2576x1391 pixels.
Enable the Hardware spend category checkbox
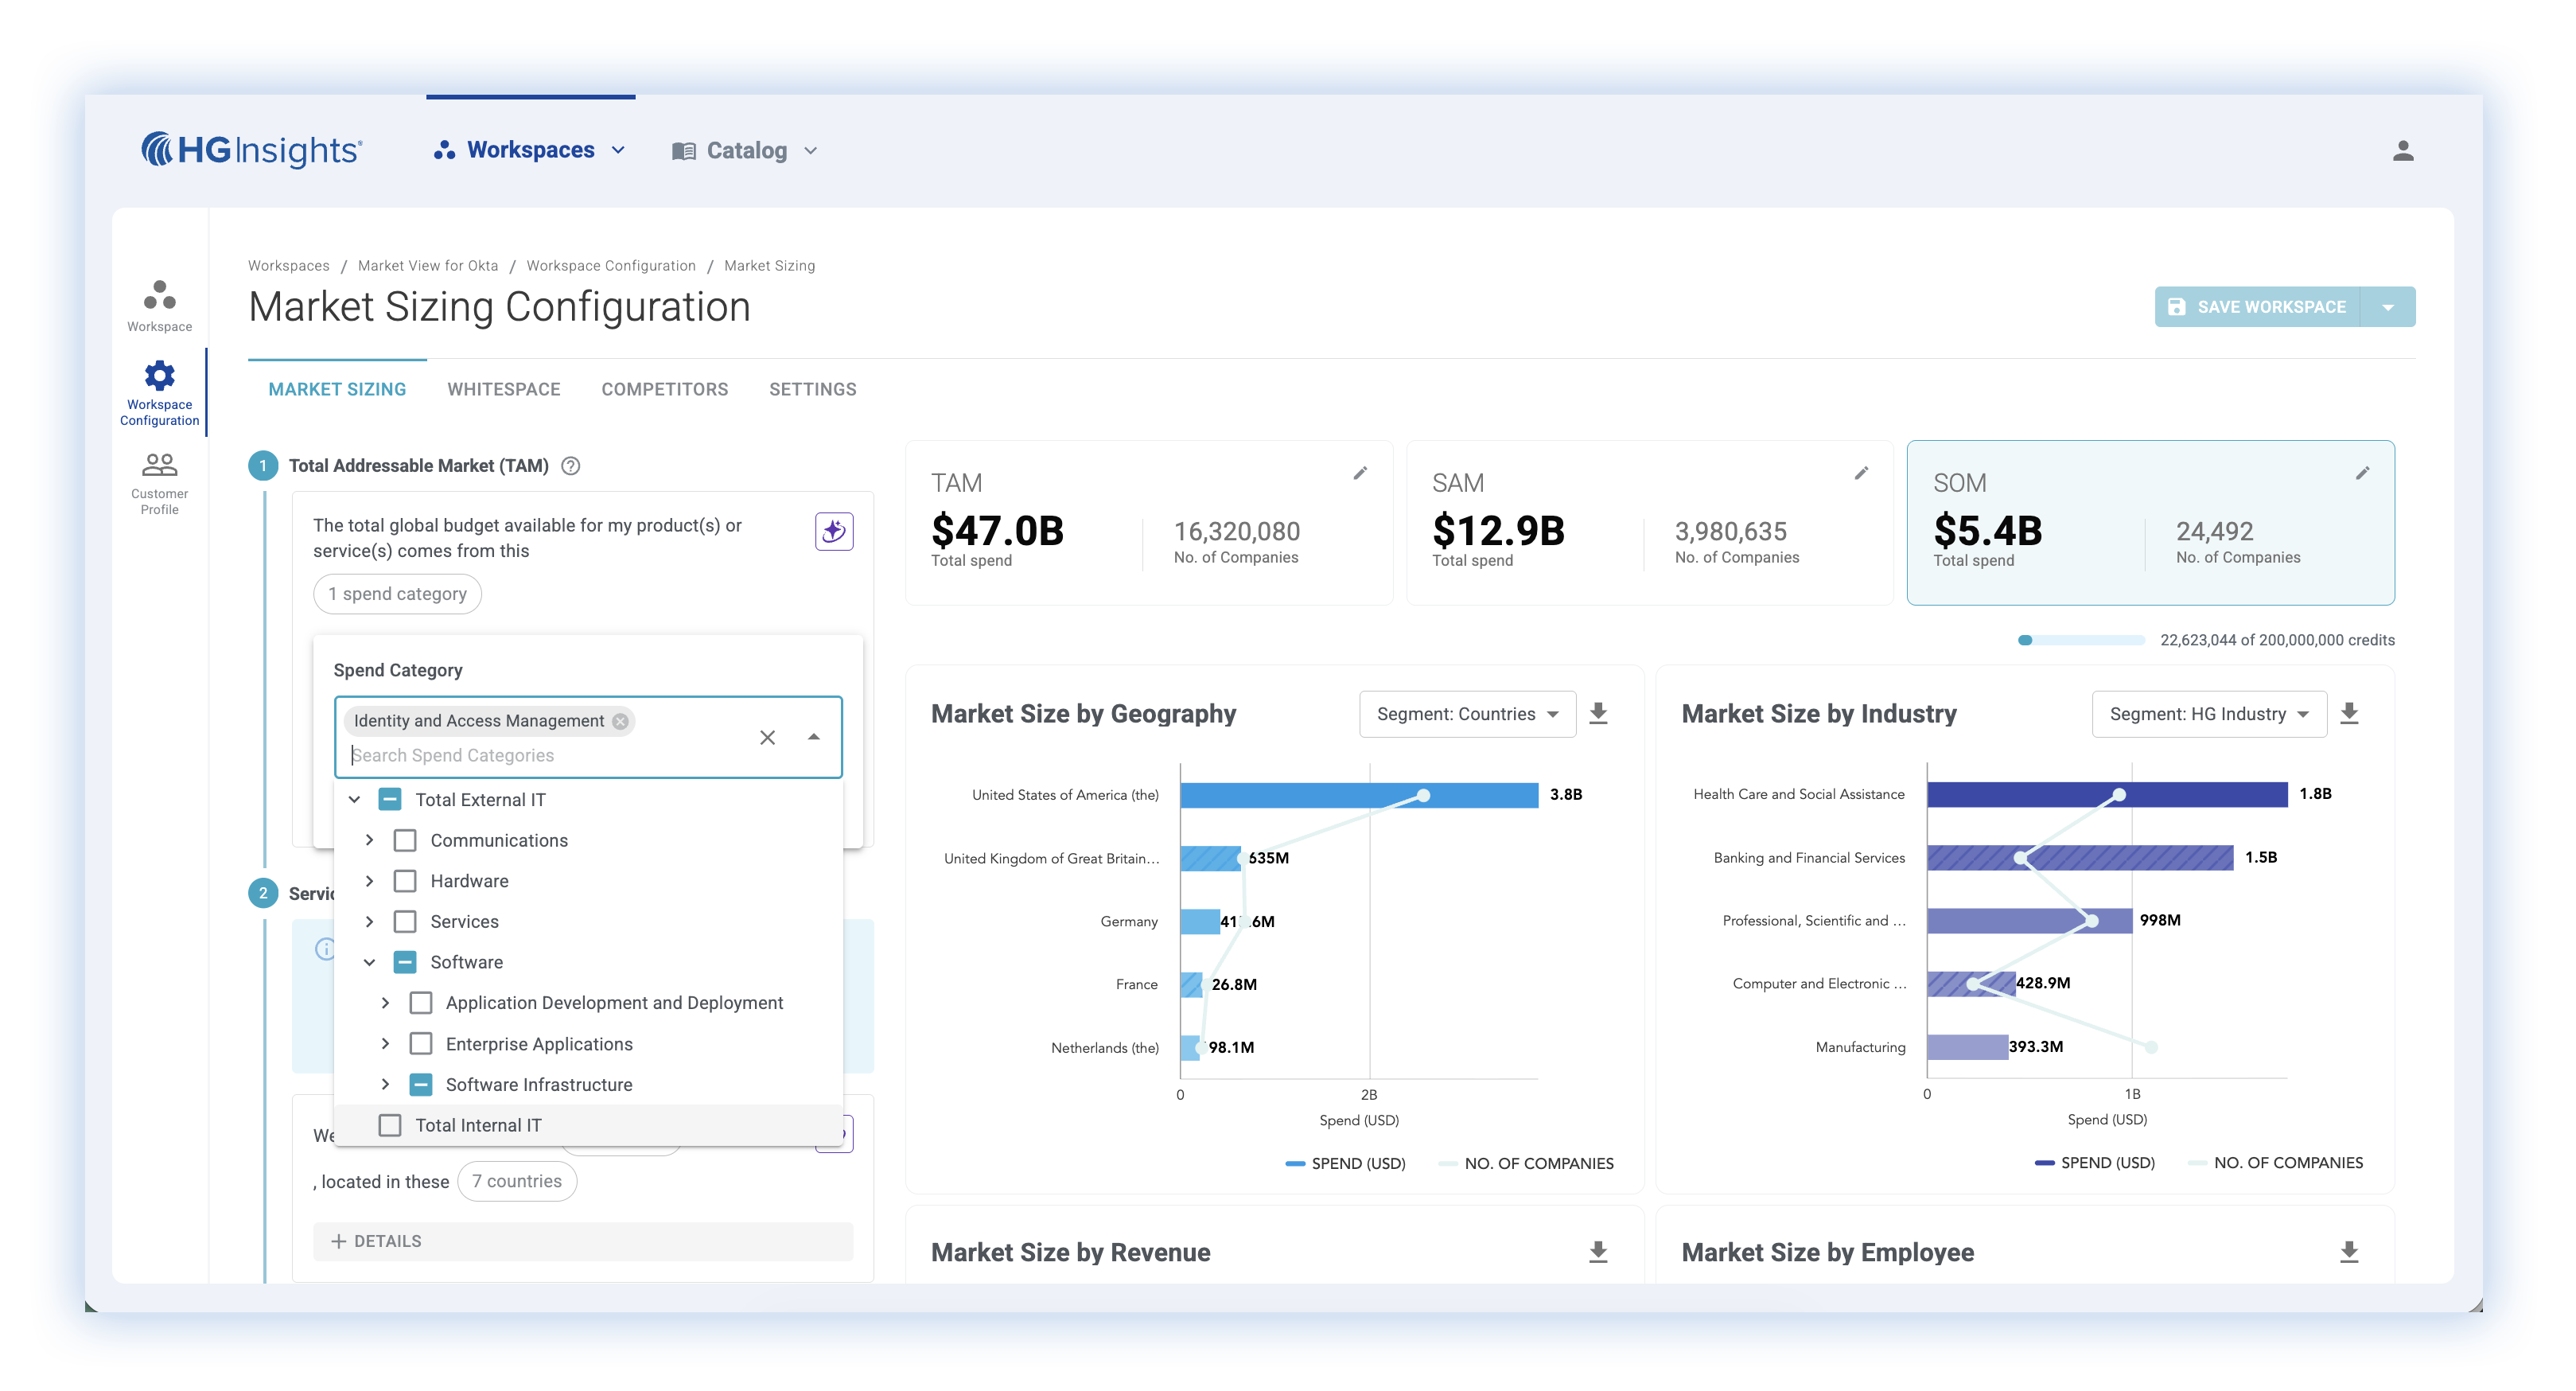pos(405,881)
